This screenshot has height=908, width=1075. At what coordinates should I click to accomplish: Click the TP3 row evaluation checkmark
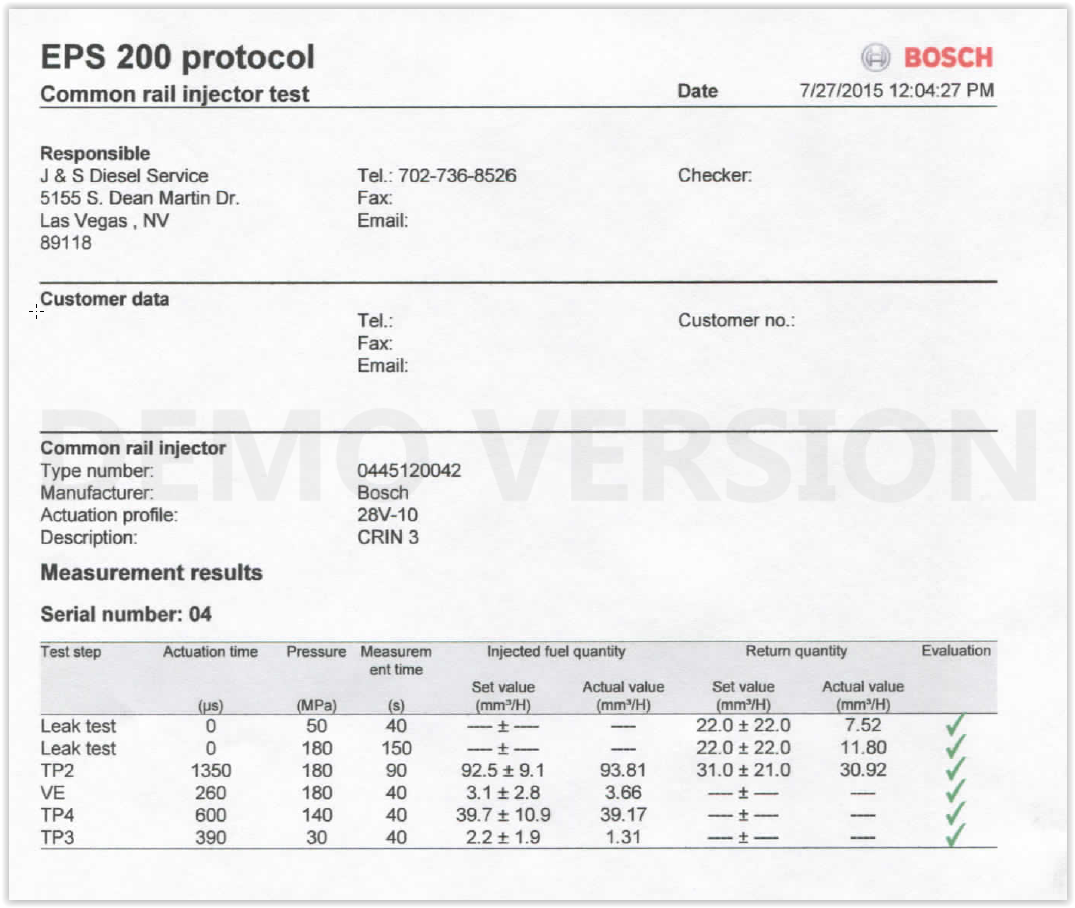click(x=956, y=836)
